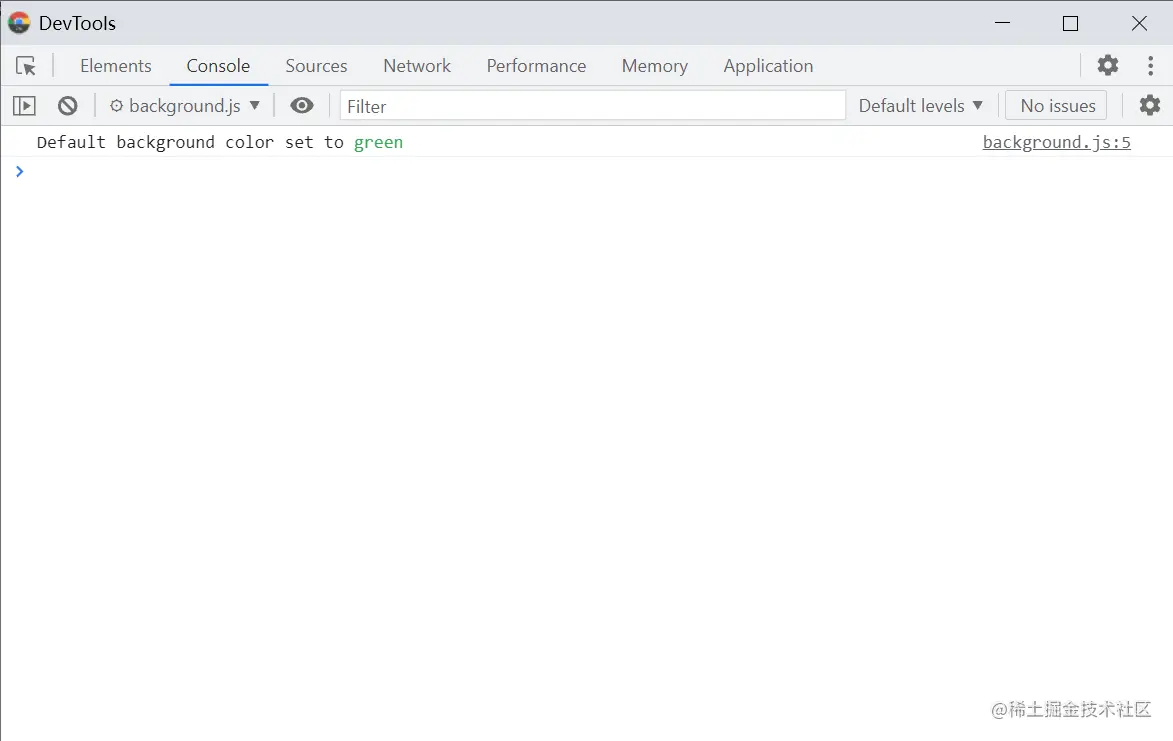Open the Default levels dropdown
Viewport: 1173px width, 741px height.
point(919,105)
